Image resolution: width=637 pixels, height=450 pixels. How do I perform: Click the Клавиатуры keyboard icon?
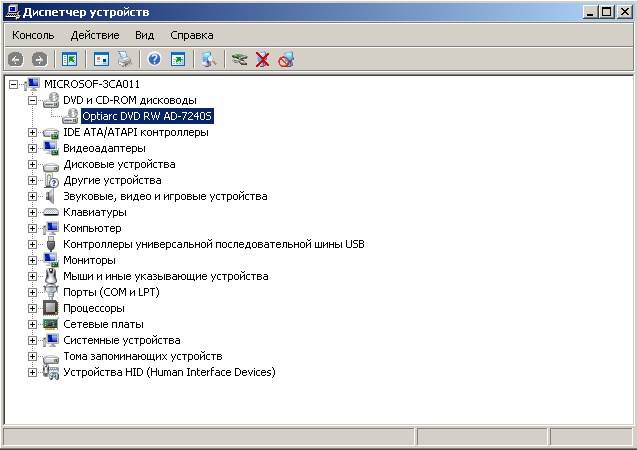pyautogui.click(x=51, y=212)
